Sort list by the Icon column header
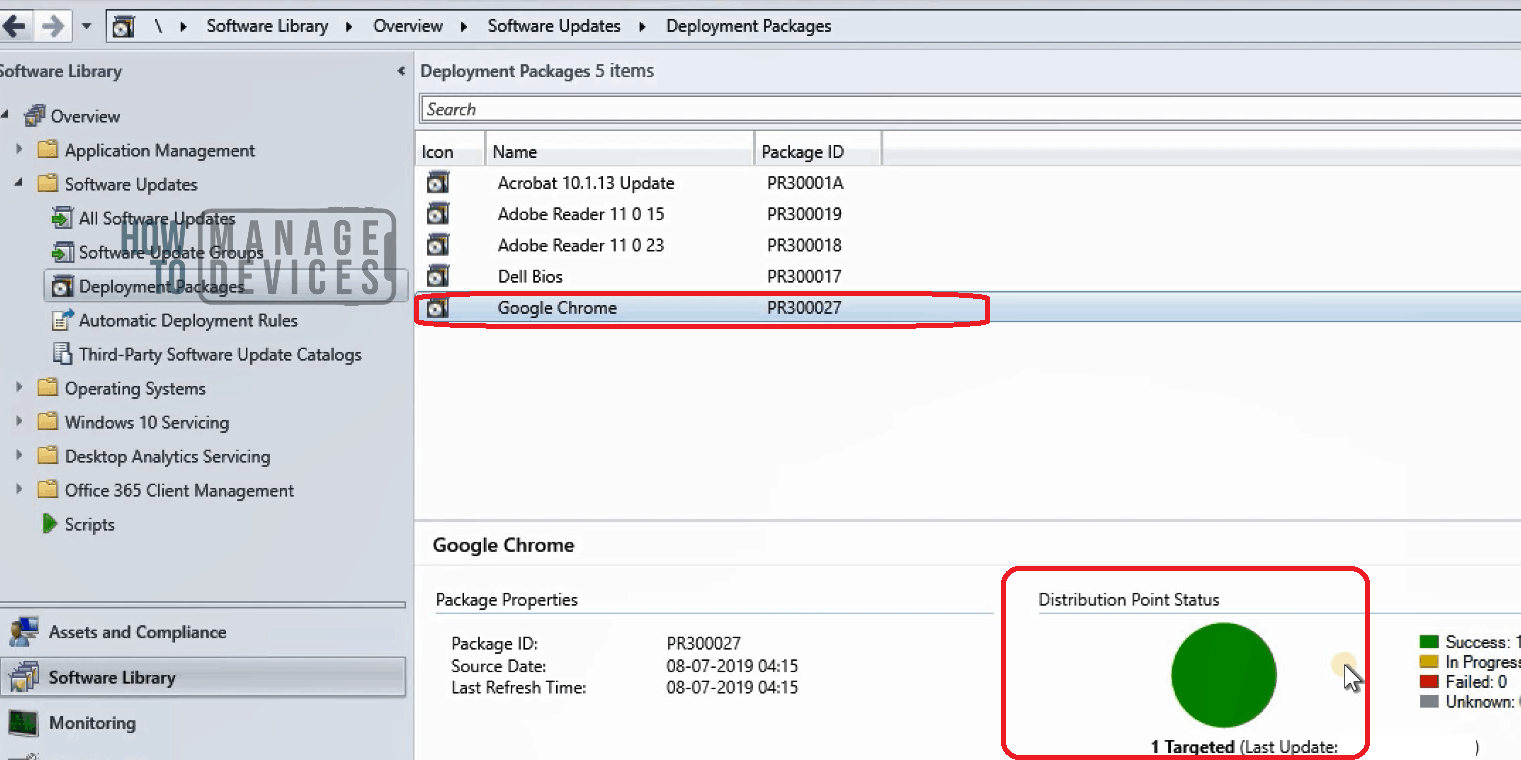The height and width of the screenshot is (760, 1521). (x=450, y=152)
